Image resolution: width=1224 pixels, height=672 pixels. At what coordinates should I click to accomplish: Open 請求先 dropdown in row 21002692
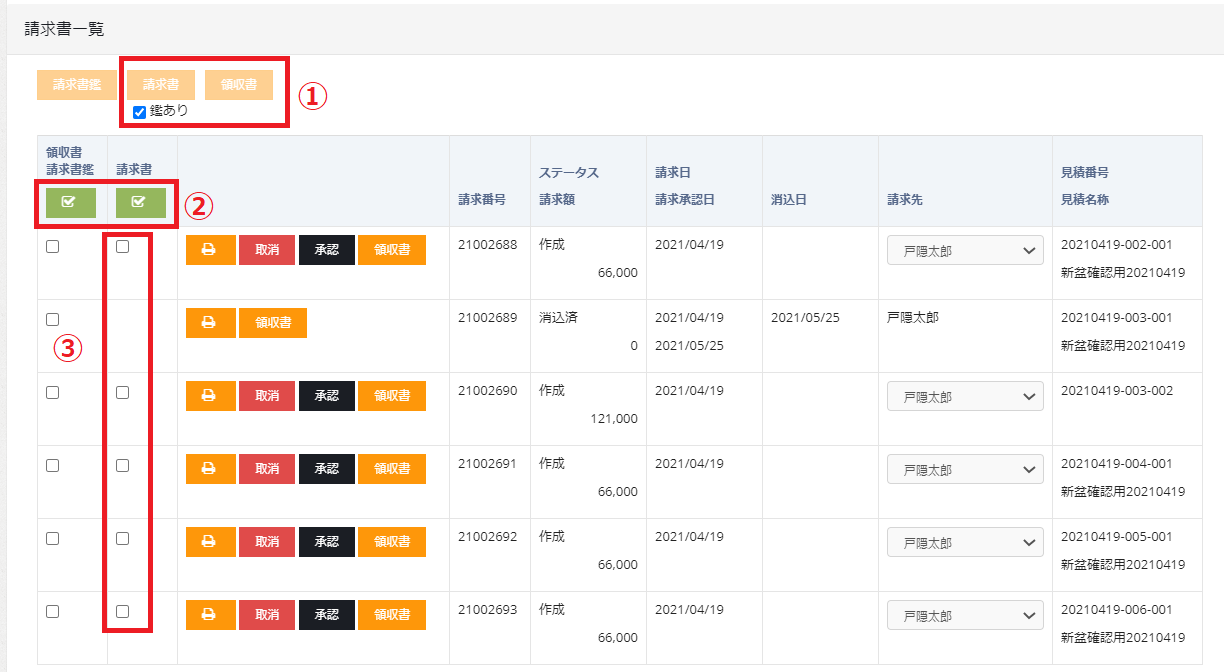965,543
